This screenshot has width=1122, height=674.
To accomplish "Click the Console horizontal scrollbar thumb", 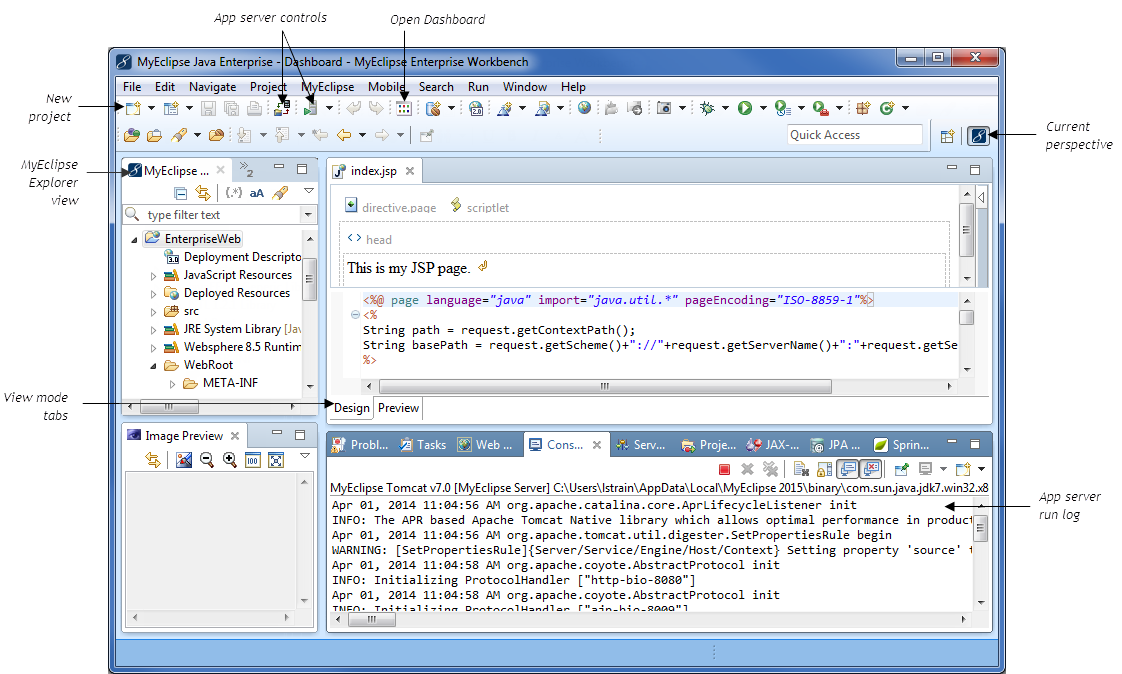I will point(371,620).
